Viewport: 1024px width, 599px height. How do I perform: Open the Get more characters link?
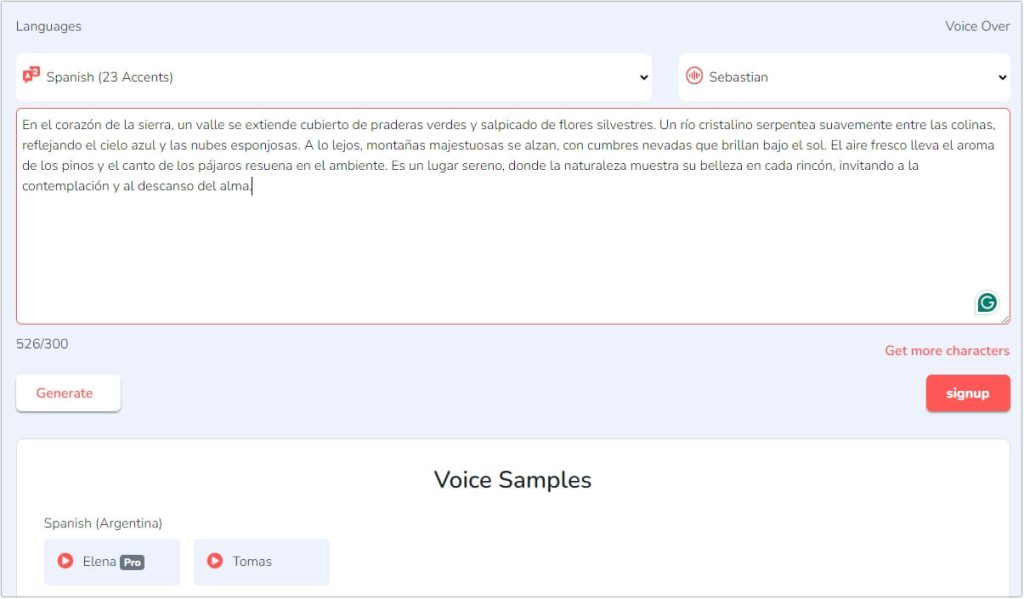pos(946,351)
